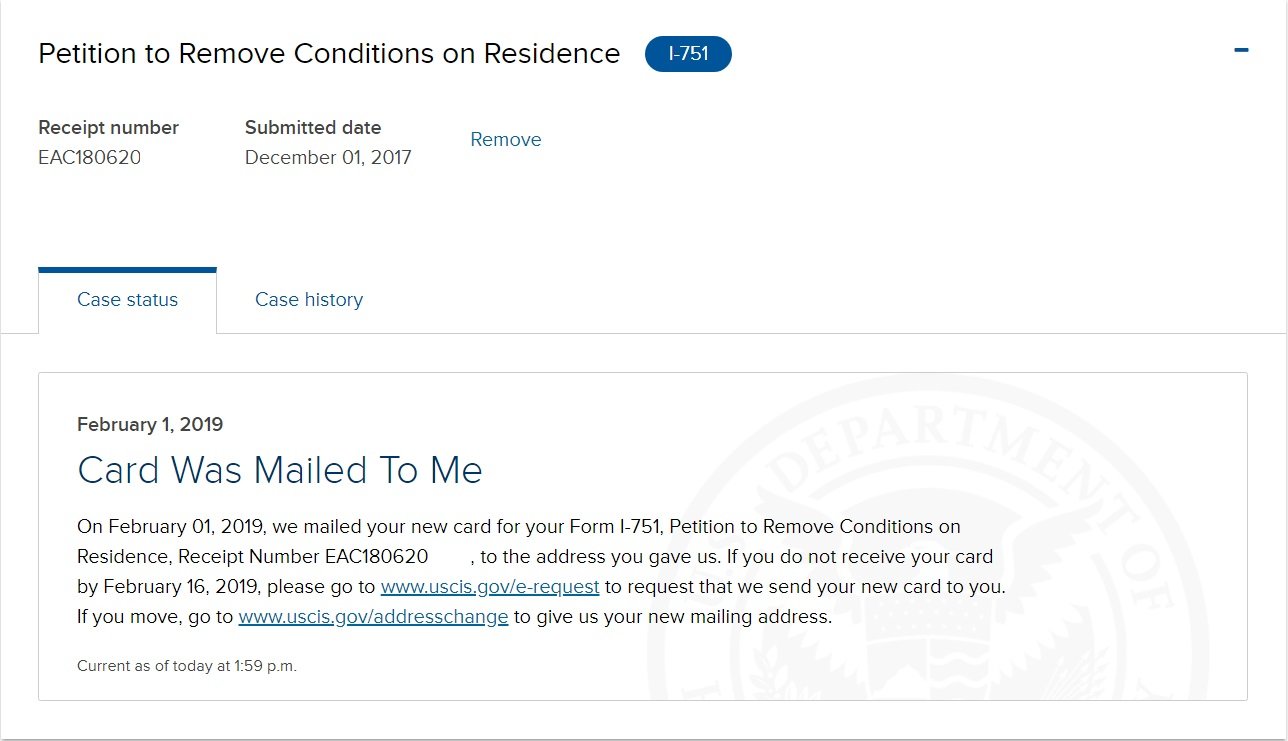Switch to the Case history tab

[x=309, y=300]
